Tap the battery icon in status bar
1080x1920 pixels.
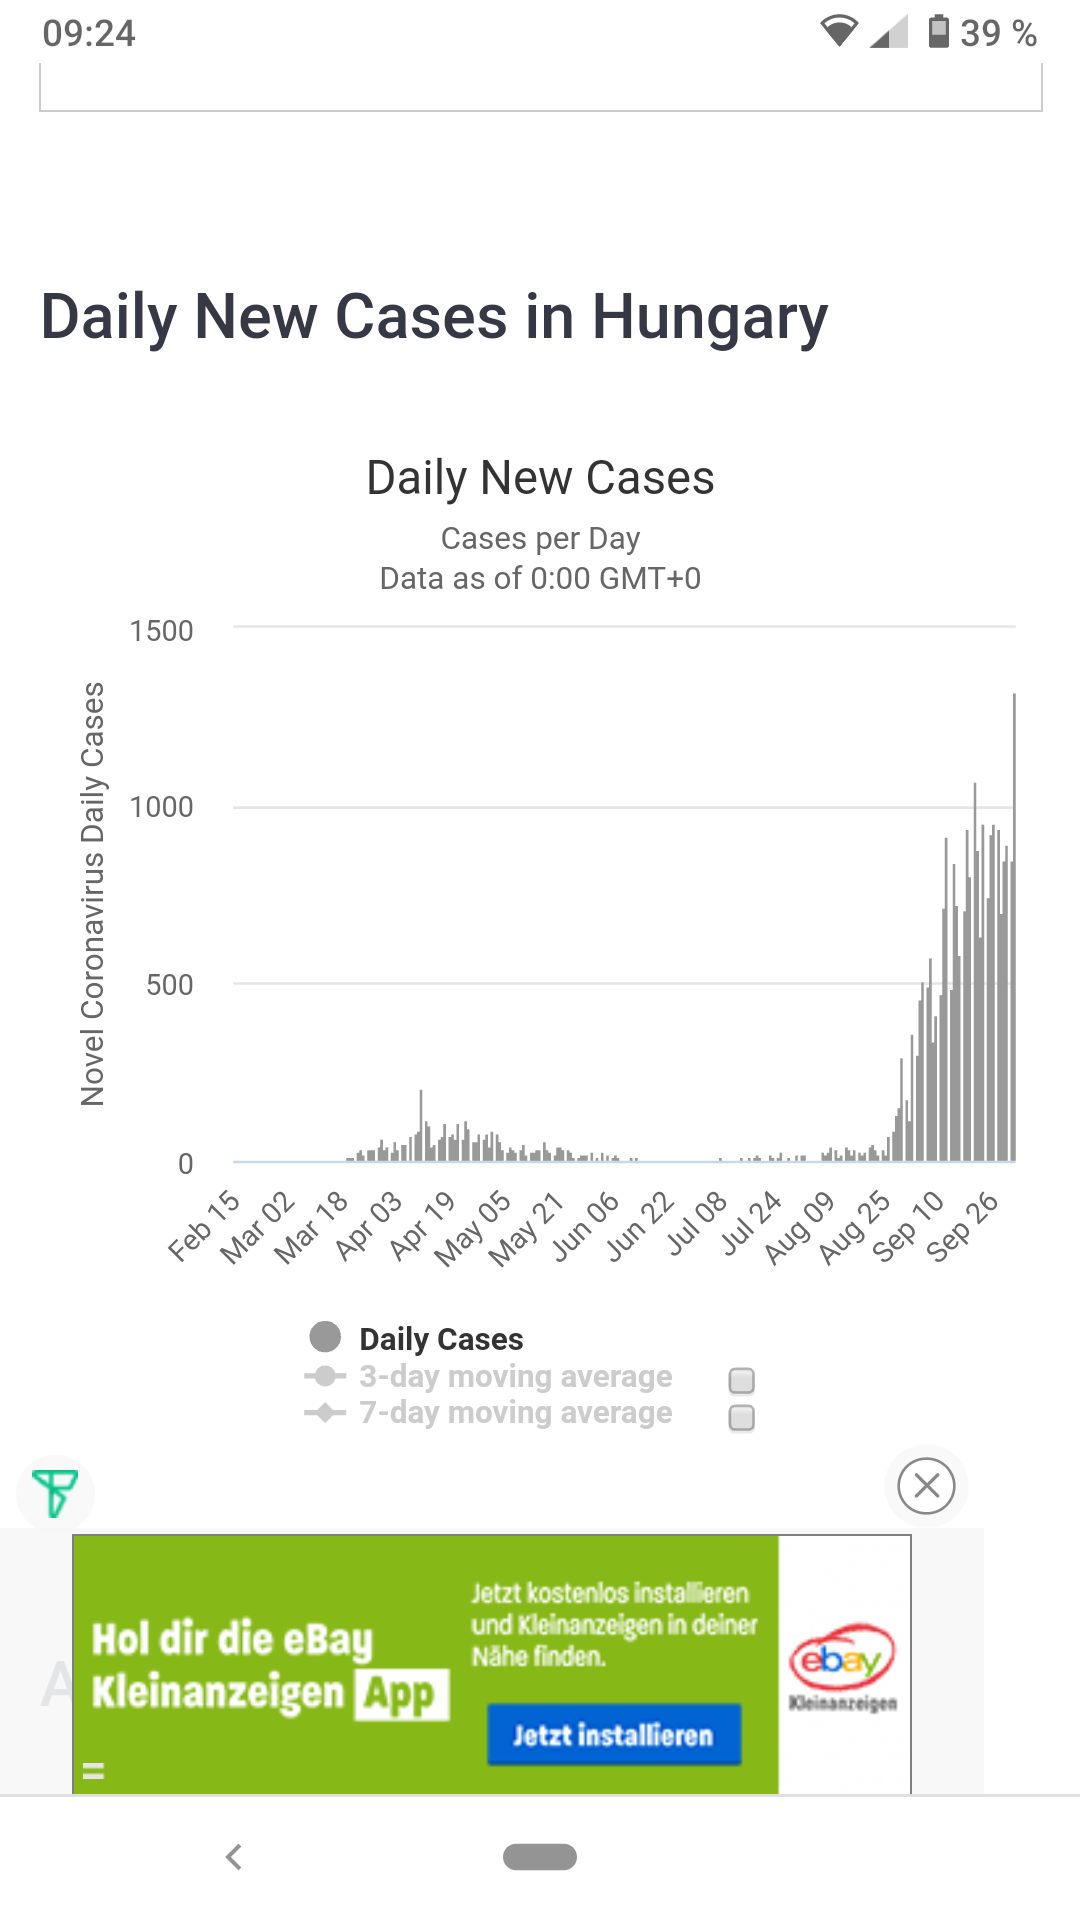(x=938, y=32)
